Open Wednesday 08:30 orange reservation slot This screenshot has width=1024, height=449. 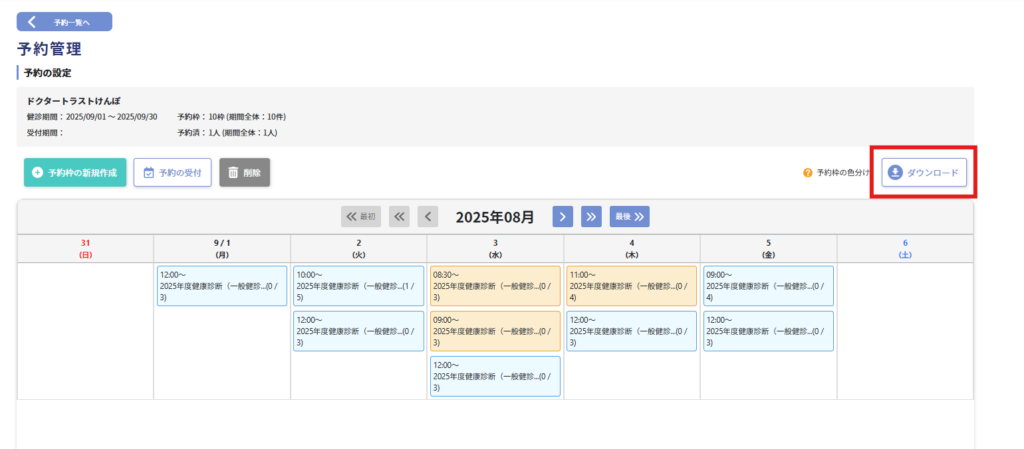click(x=495, y=285)
